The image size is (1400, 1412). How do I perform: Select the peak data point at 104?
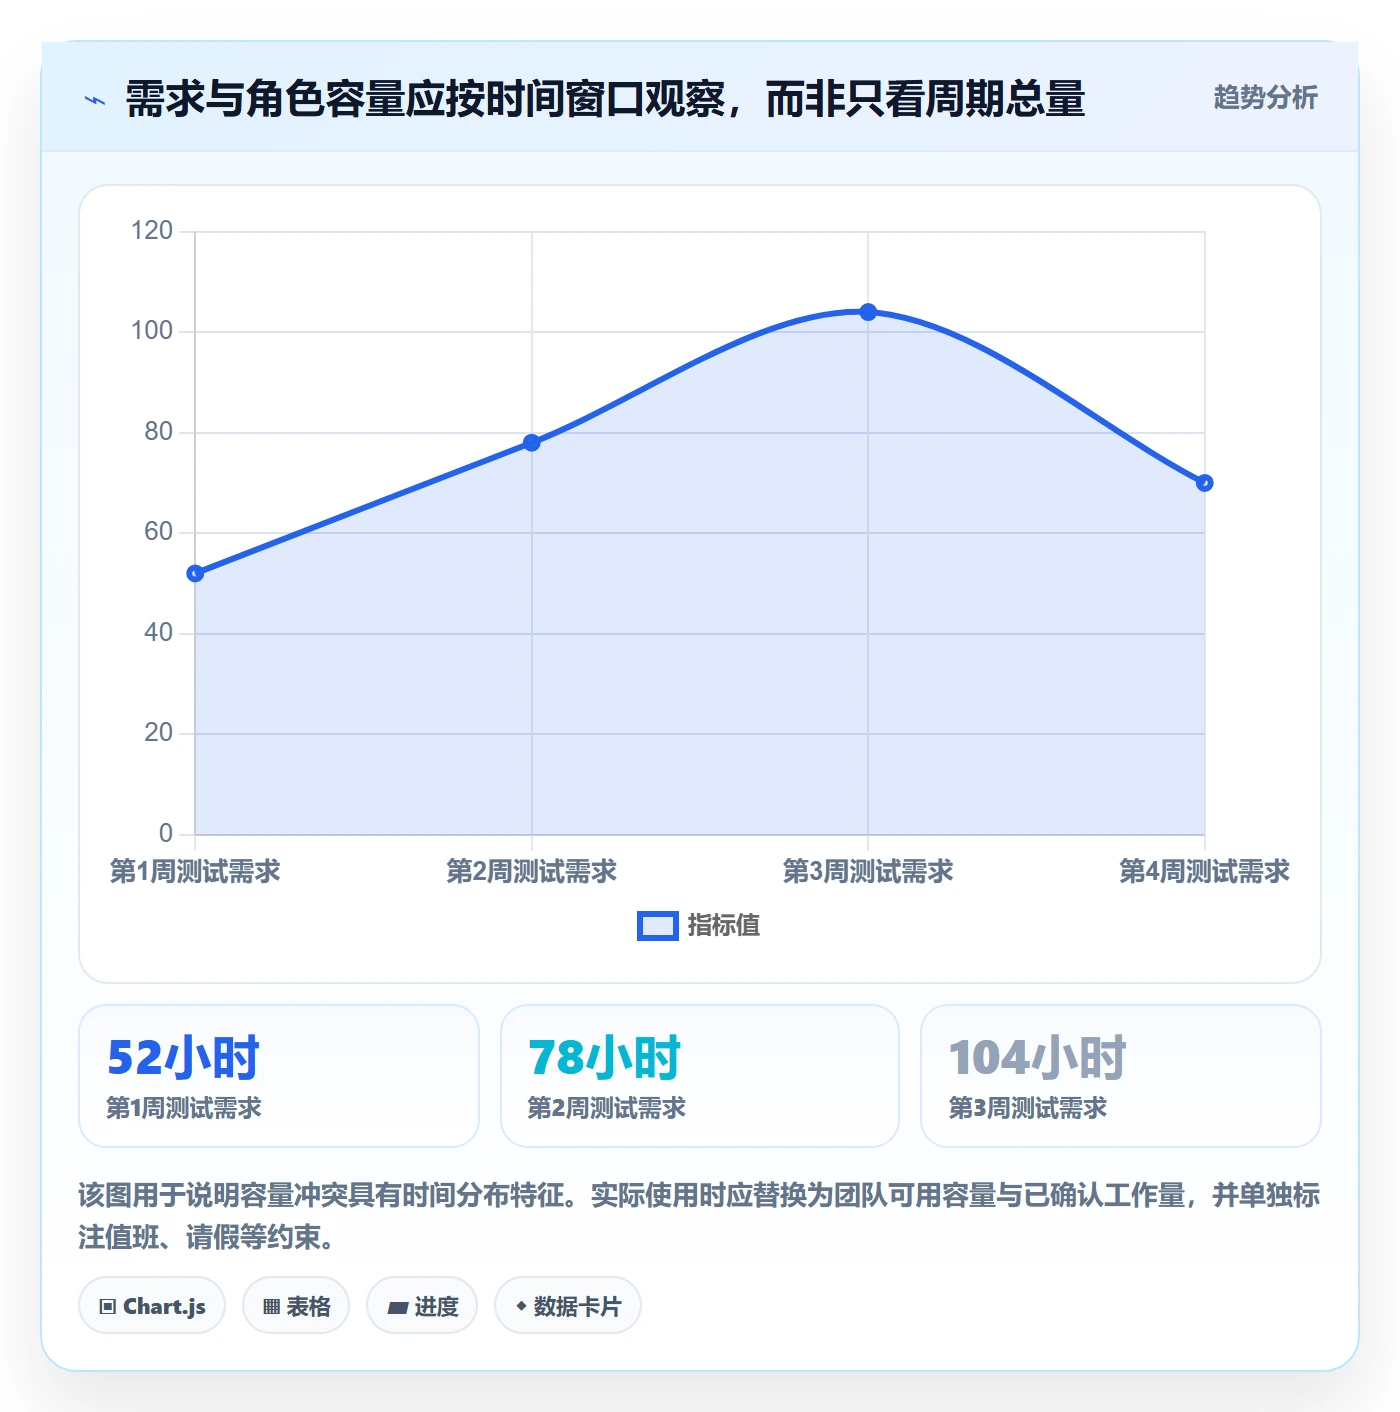point(868,312)
